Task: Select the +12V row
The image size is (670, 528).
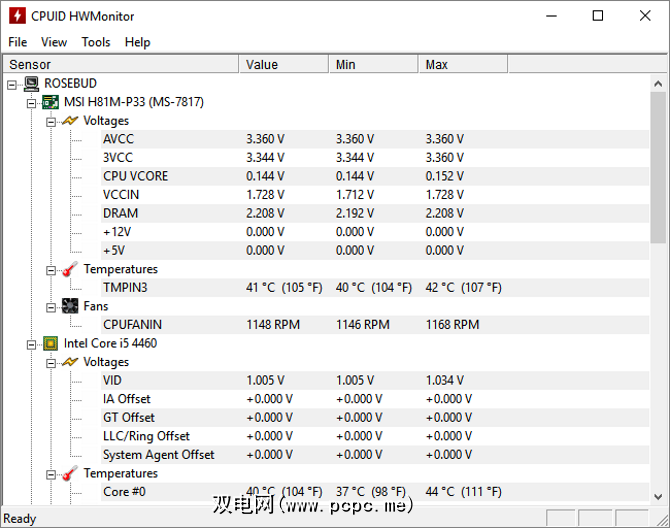Action: pos(375,232)
